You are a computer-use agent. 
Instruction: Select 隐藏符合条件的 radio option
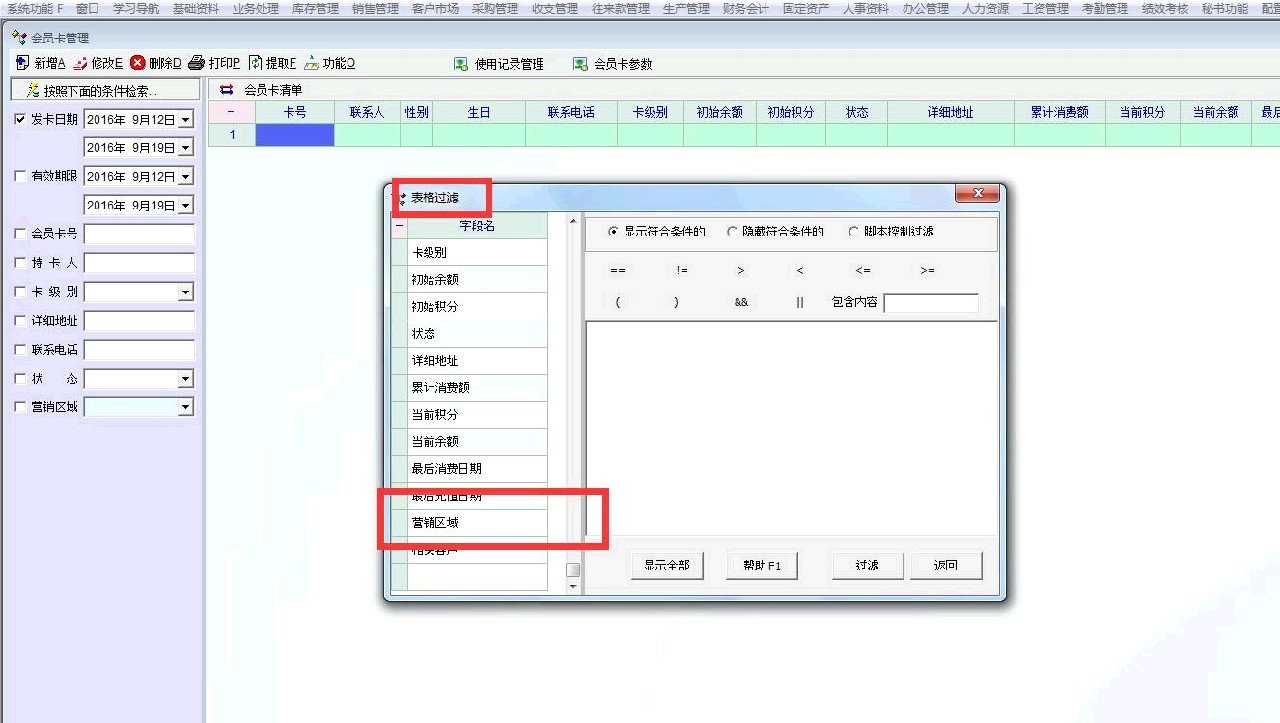(x=733, y=231)
